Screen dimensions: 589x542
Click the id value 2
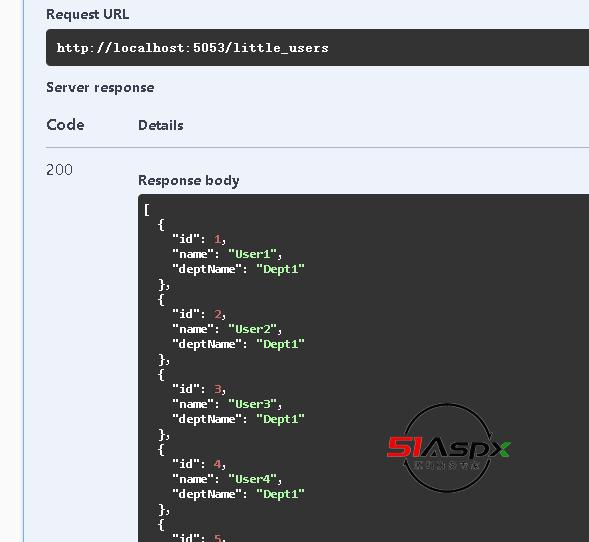[217, 314]
